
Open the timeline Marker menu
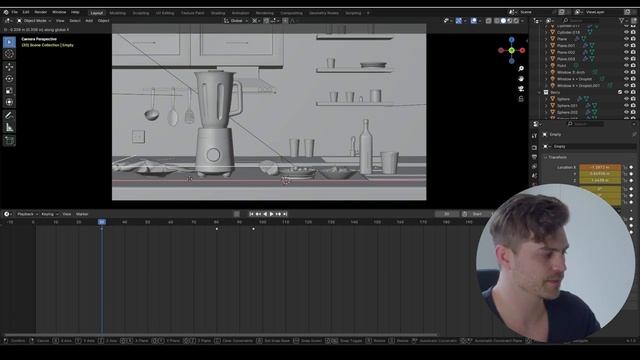pos(82,214)
